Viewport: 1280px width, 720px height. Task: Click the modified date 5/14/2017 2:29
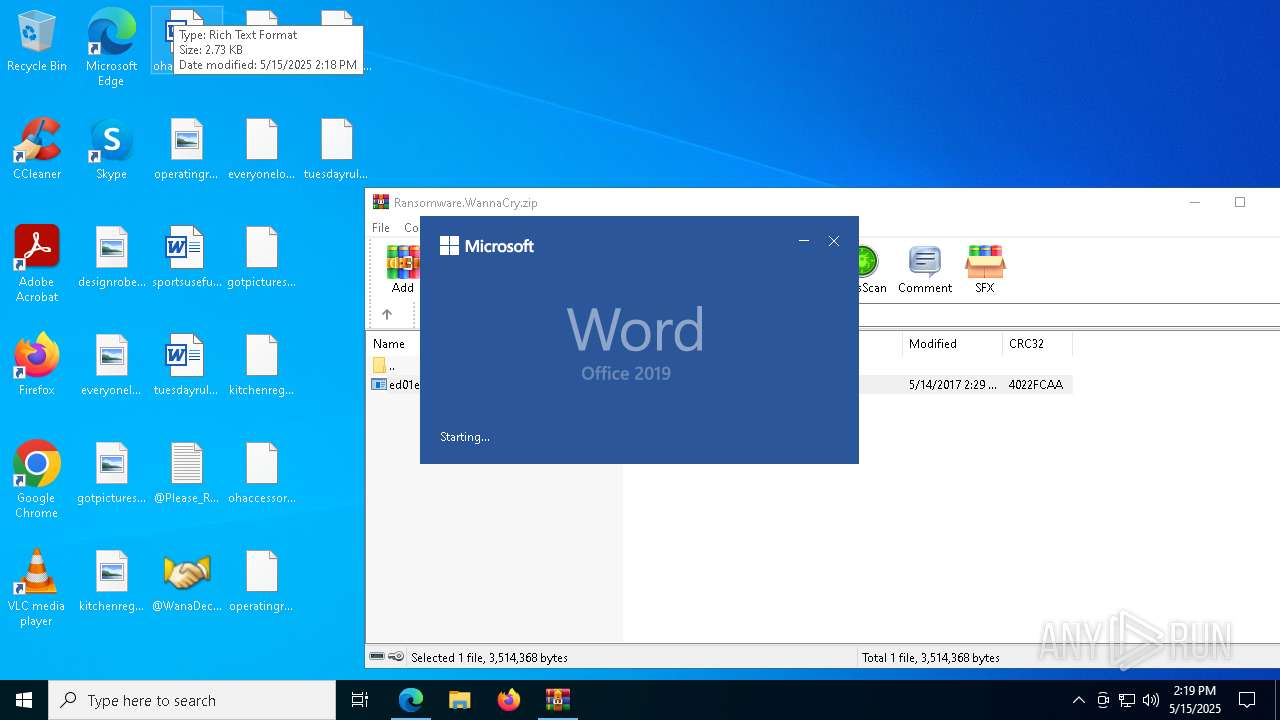pos(953,385)
